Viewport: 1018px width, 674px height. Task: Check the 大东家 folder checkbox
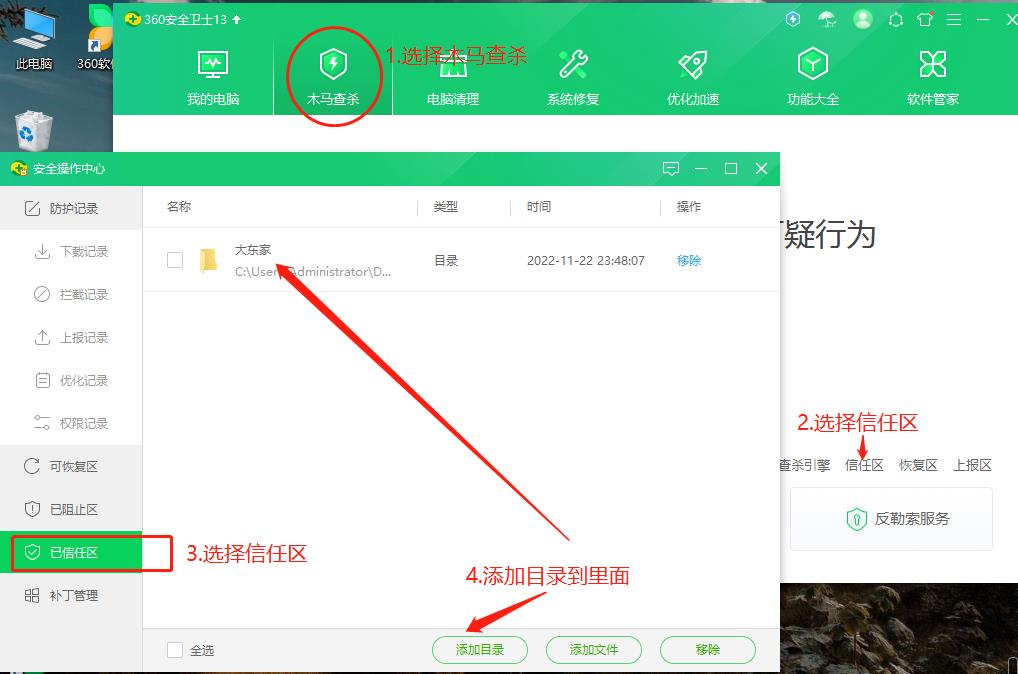pyautogui.click(x=175, y=260)
